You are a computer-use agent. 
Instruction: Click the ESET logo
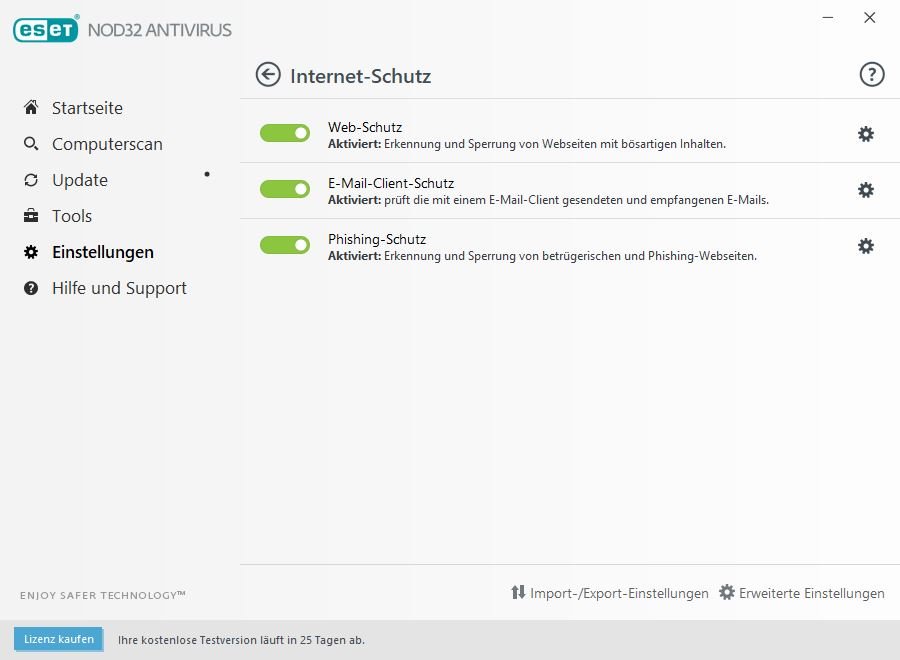coord(46,29)
